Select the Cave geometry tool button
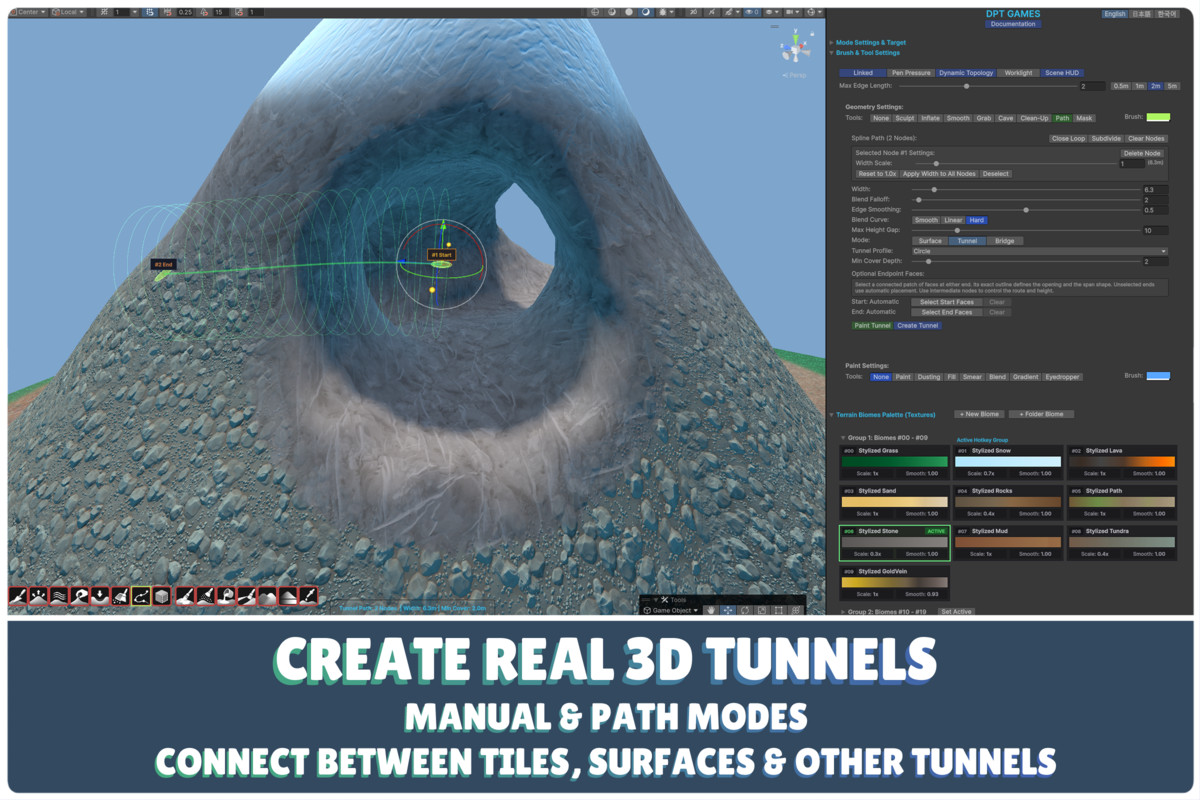This screenshot has height=800, width=1200. [x=1006, y=118]
